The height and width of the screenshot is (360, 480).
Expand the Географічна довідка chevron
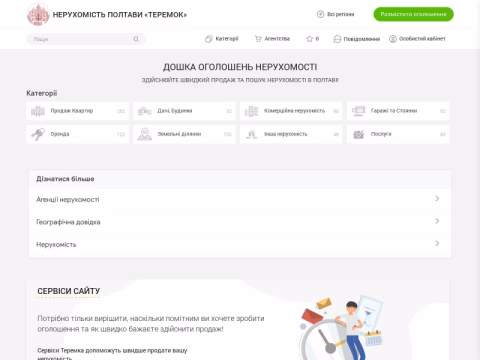click(437, 221)
